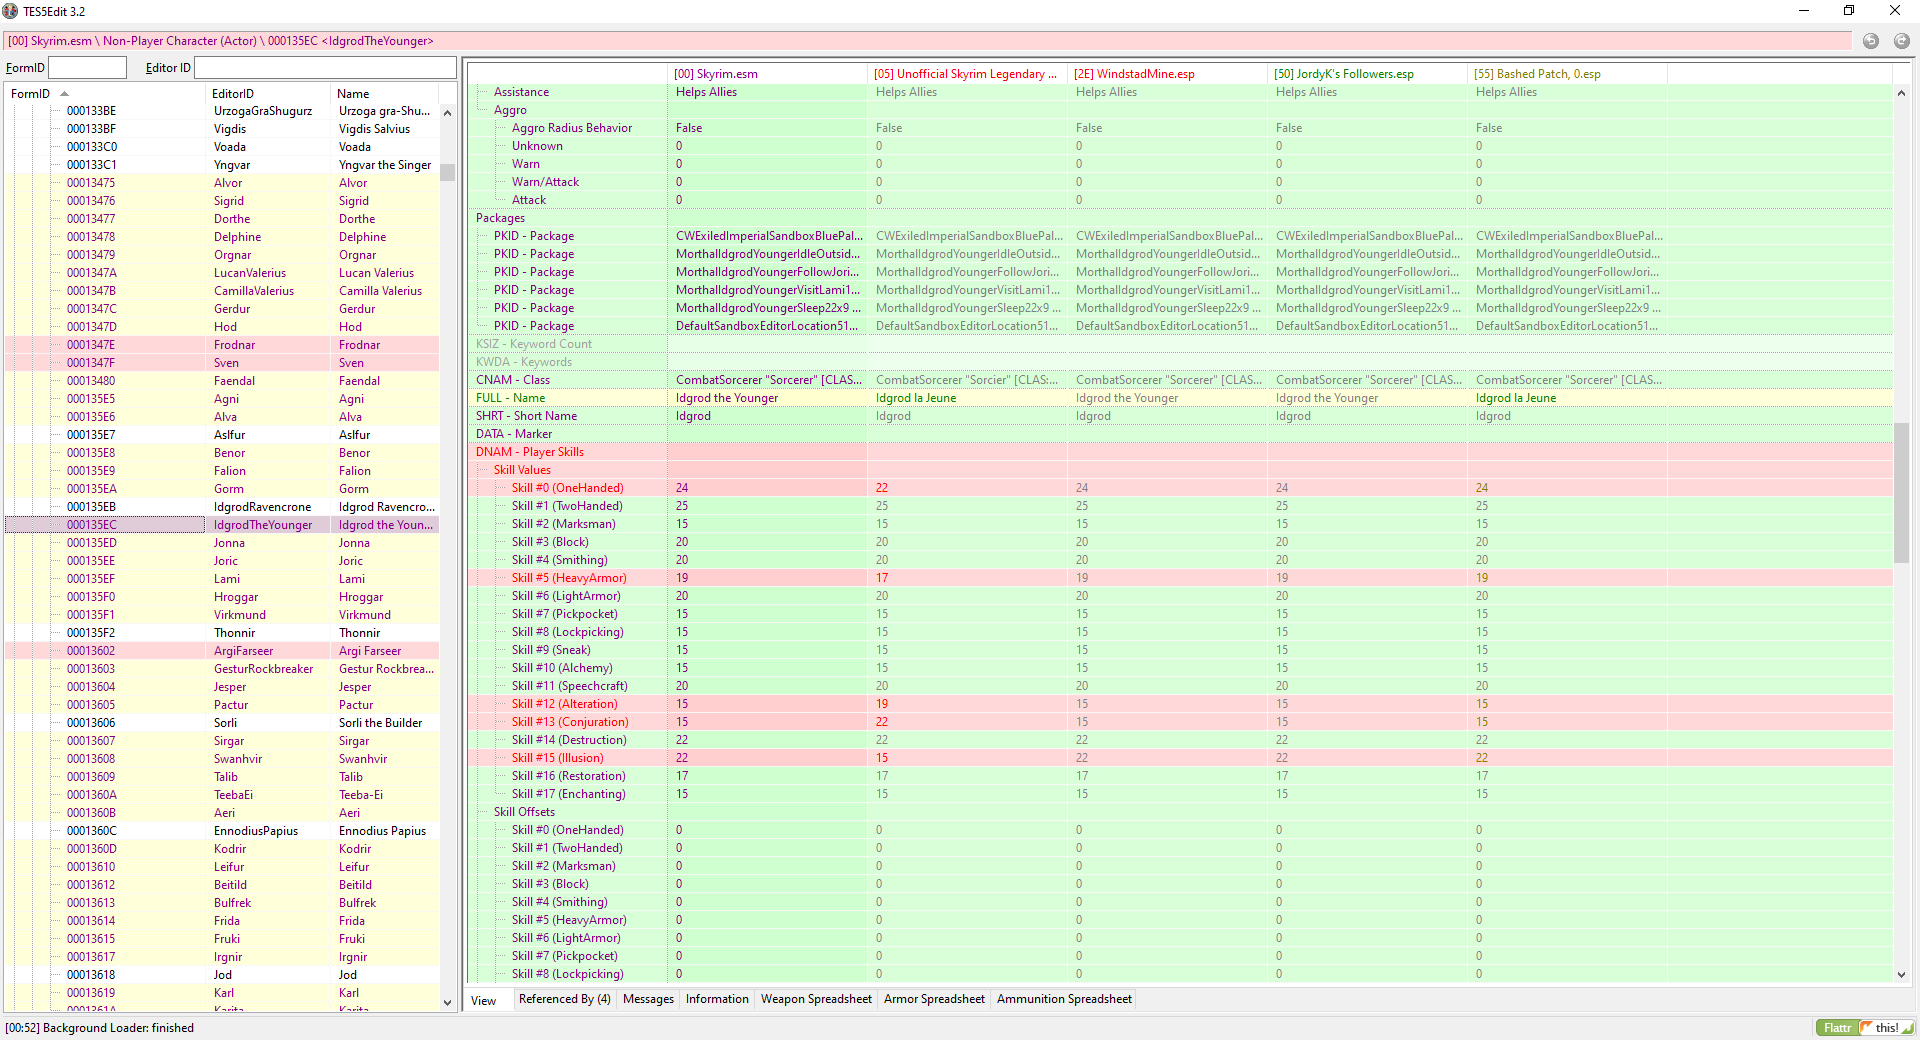This screenshot has height=1040, width=1920.
Task: Click the [05] Unofficial Skyrim Legendary column header
Action: (x=967, y=74)
